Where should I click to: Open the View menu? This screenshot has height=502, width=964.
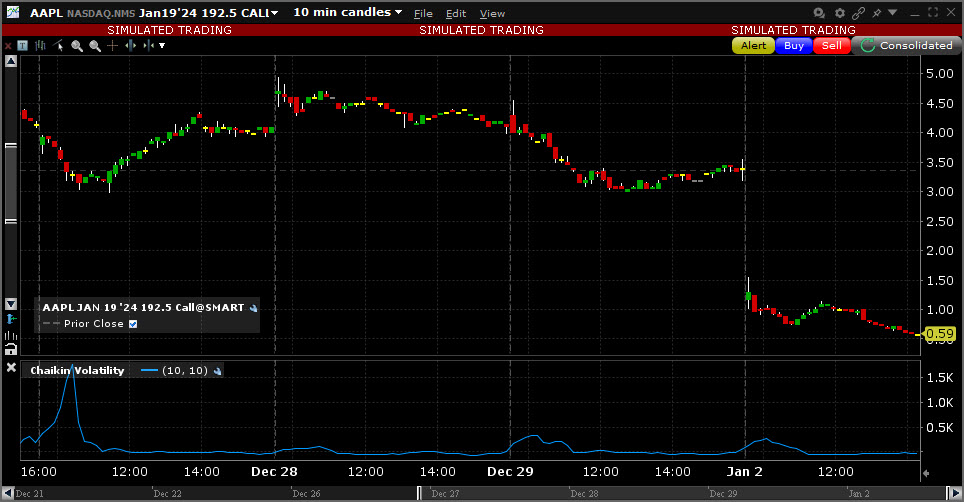492,14
